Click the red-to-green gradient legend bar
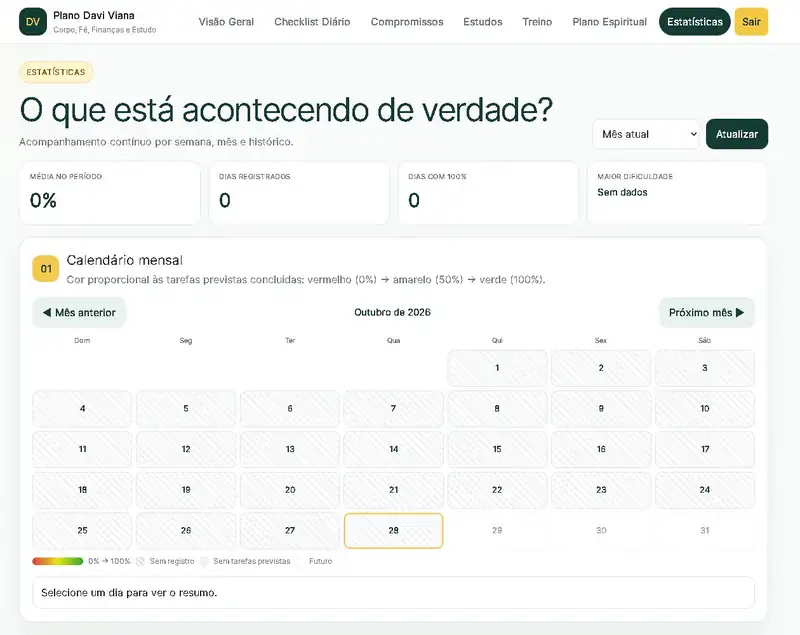This screenshot has height=635, width=800. [x=58, y=561]
